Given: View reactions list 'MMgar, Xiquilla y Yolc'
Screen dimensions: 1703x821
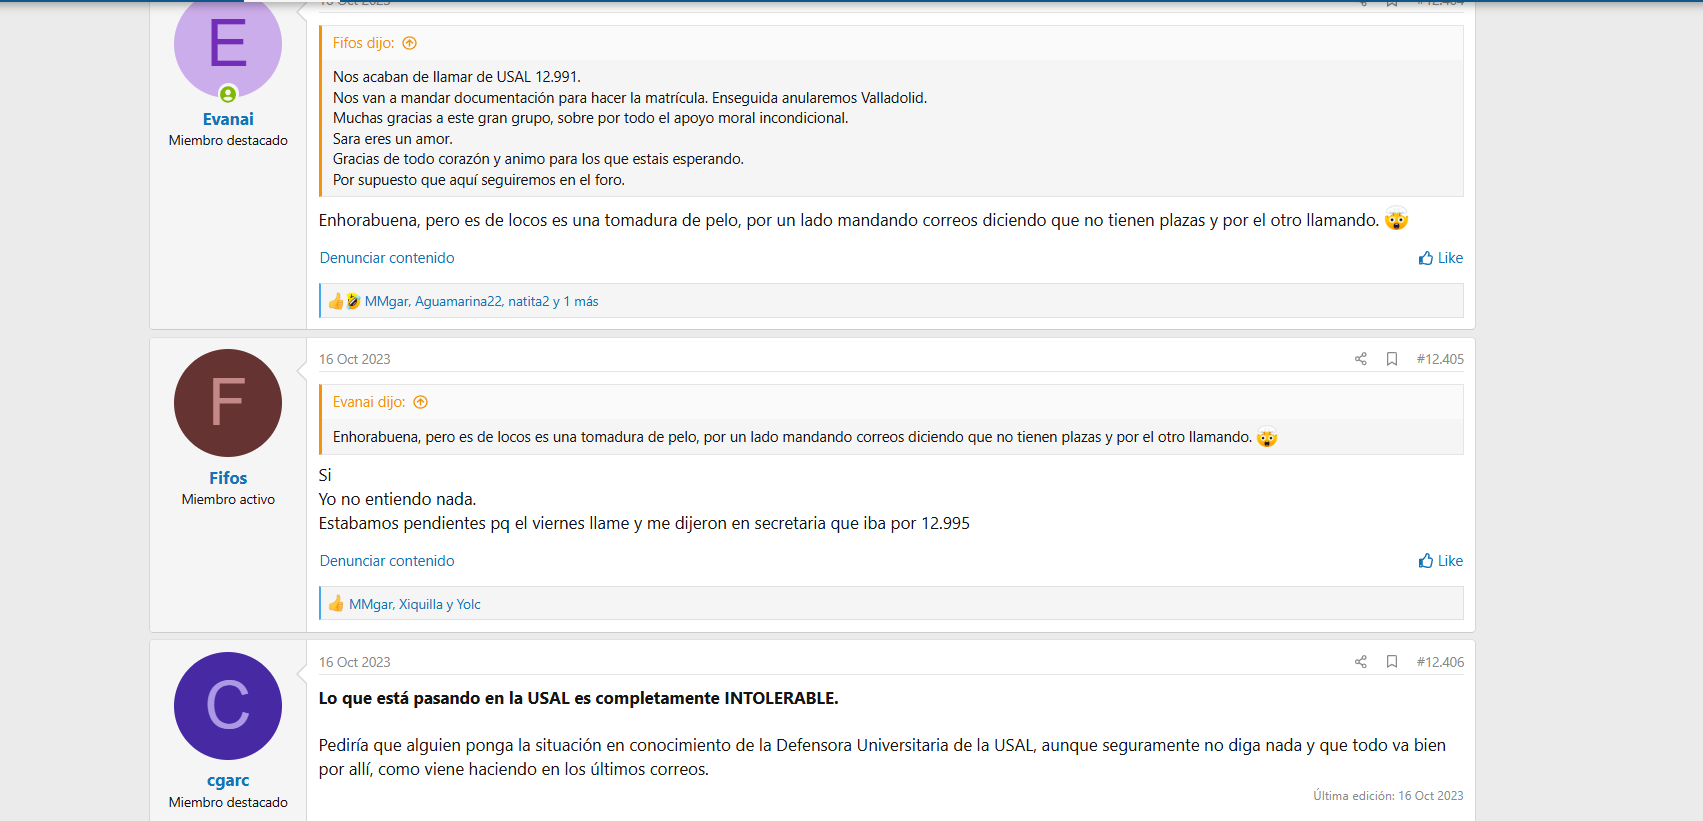Looking at the screenshot, I should (x=415, y=604).
